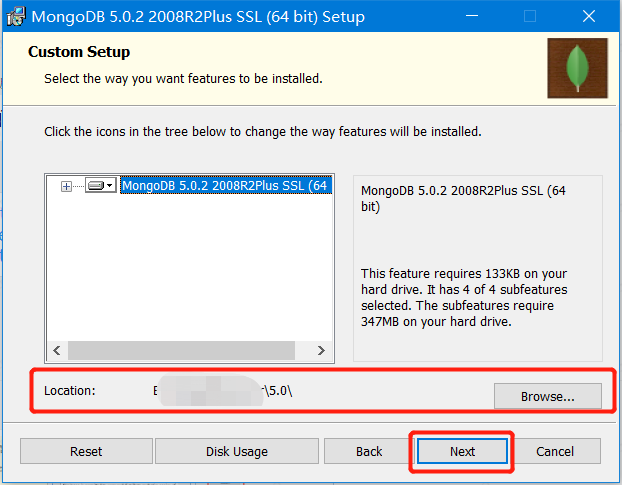Click the MongoDB leaf logo image
The width and height of the screenshot is (622, 485).
[577, 68]
